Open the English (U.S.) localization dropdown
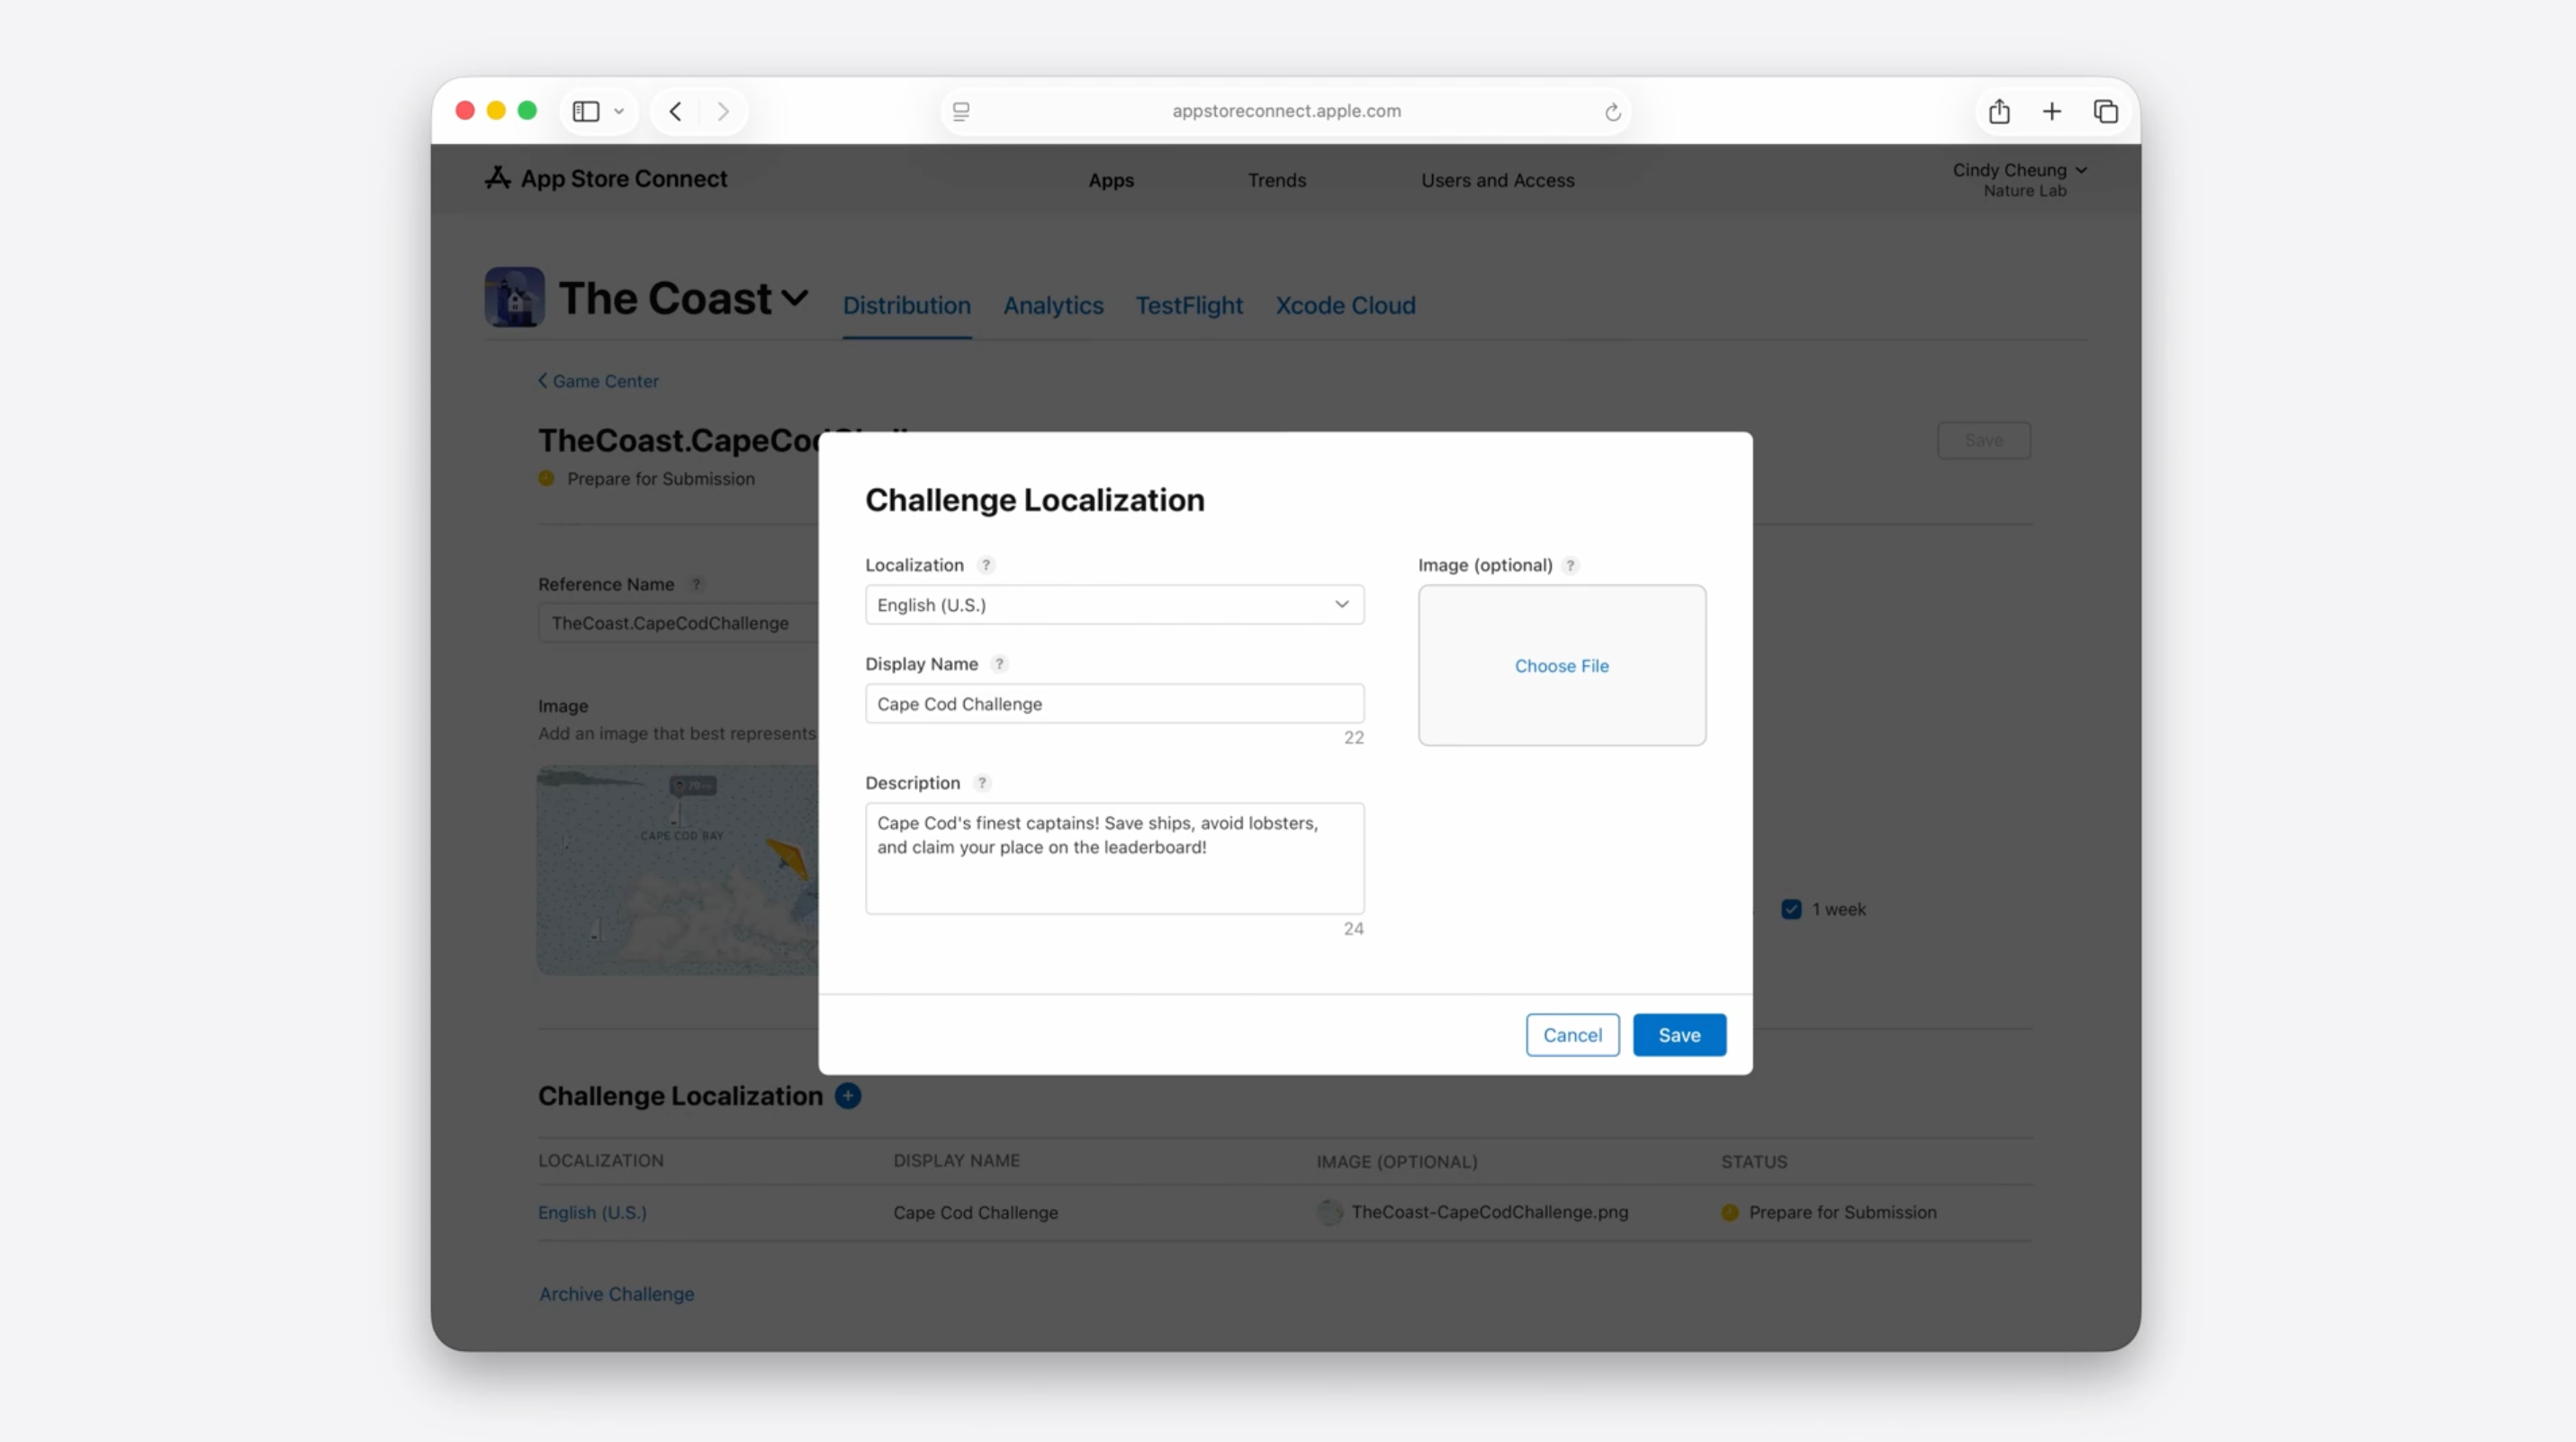The width and height of the screenshot is (2576, 1442). pos(1114,605)
